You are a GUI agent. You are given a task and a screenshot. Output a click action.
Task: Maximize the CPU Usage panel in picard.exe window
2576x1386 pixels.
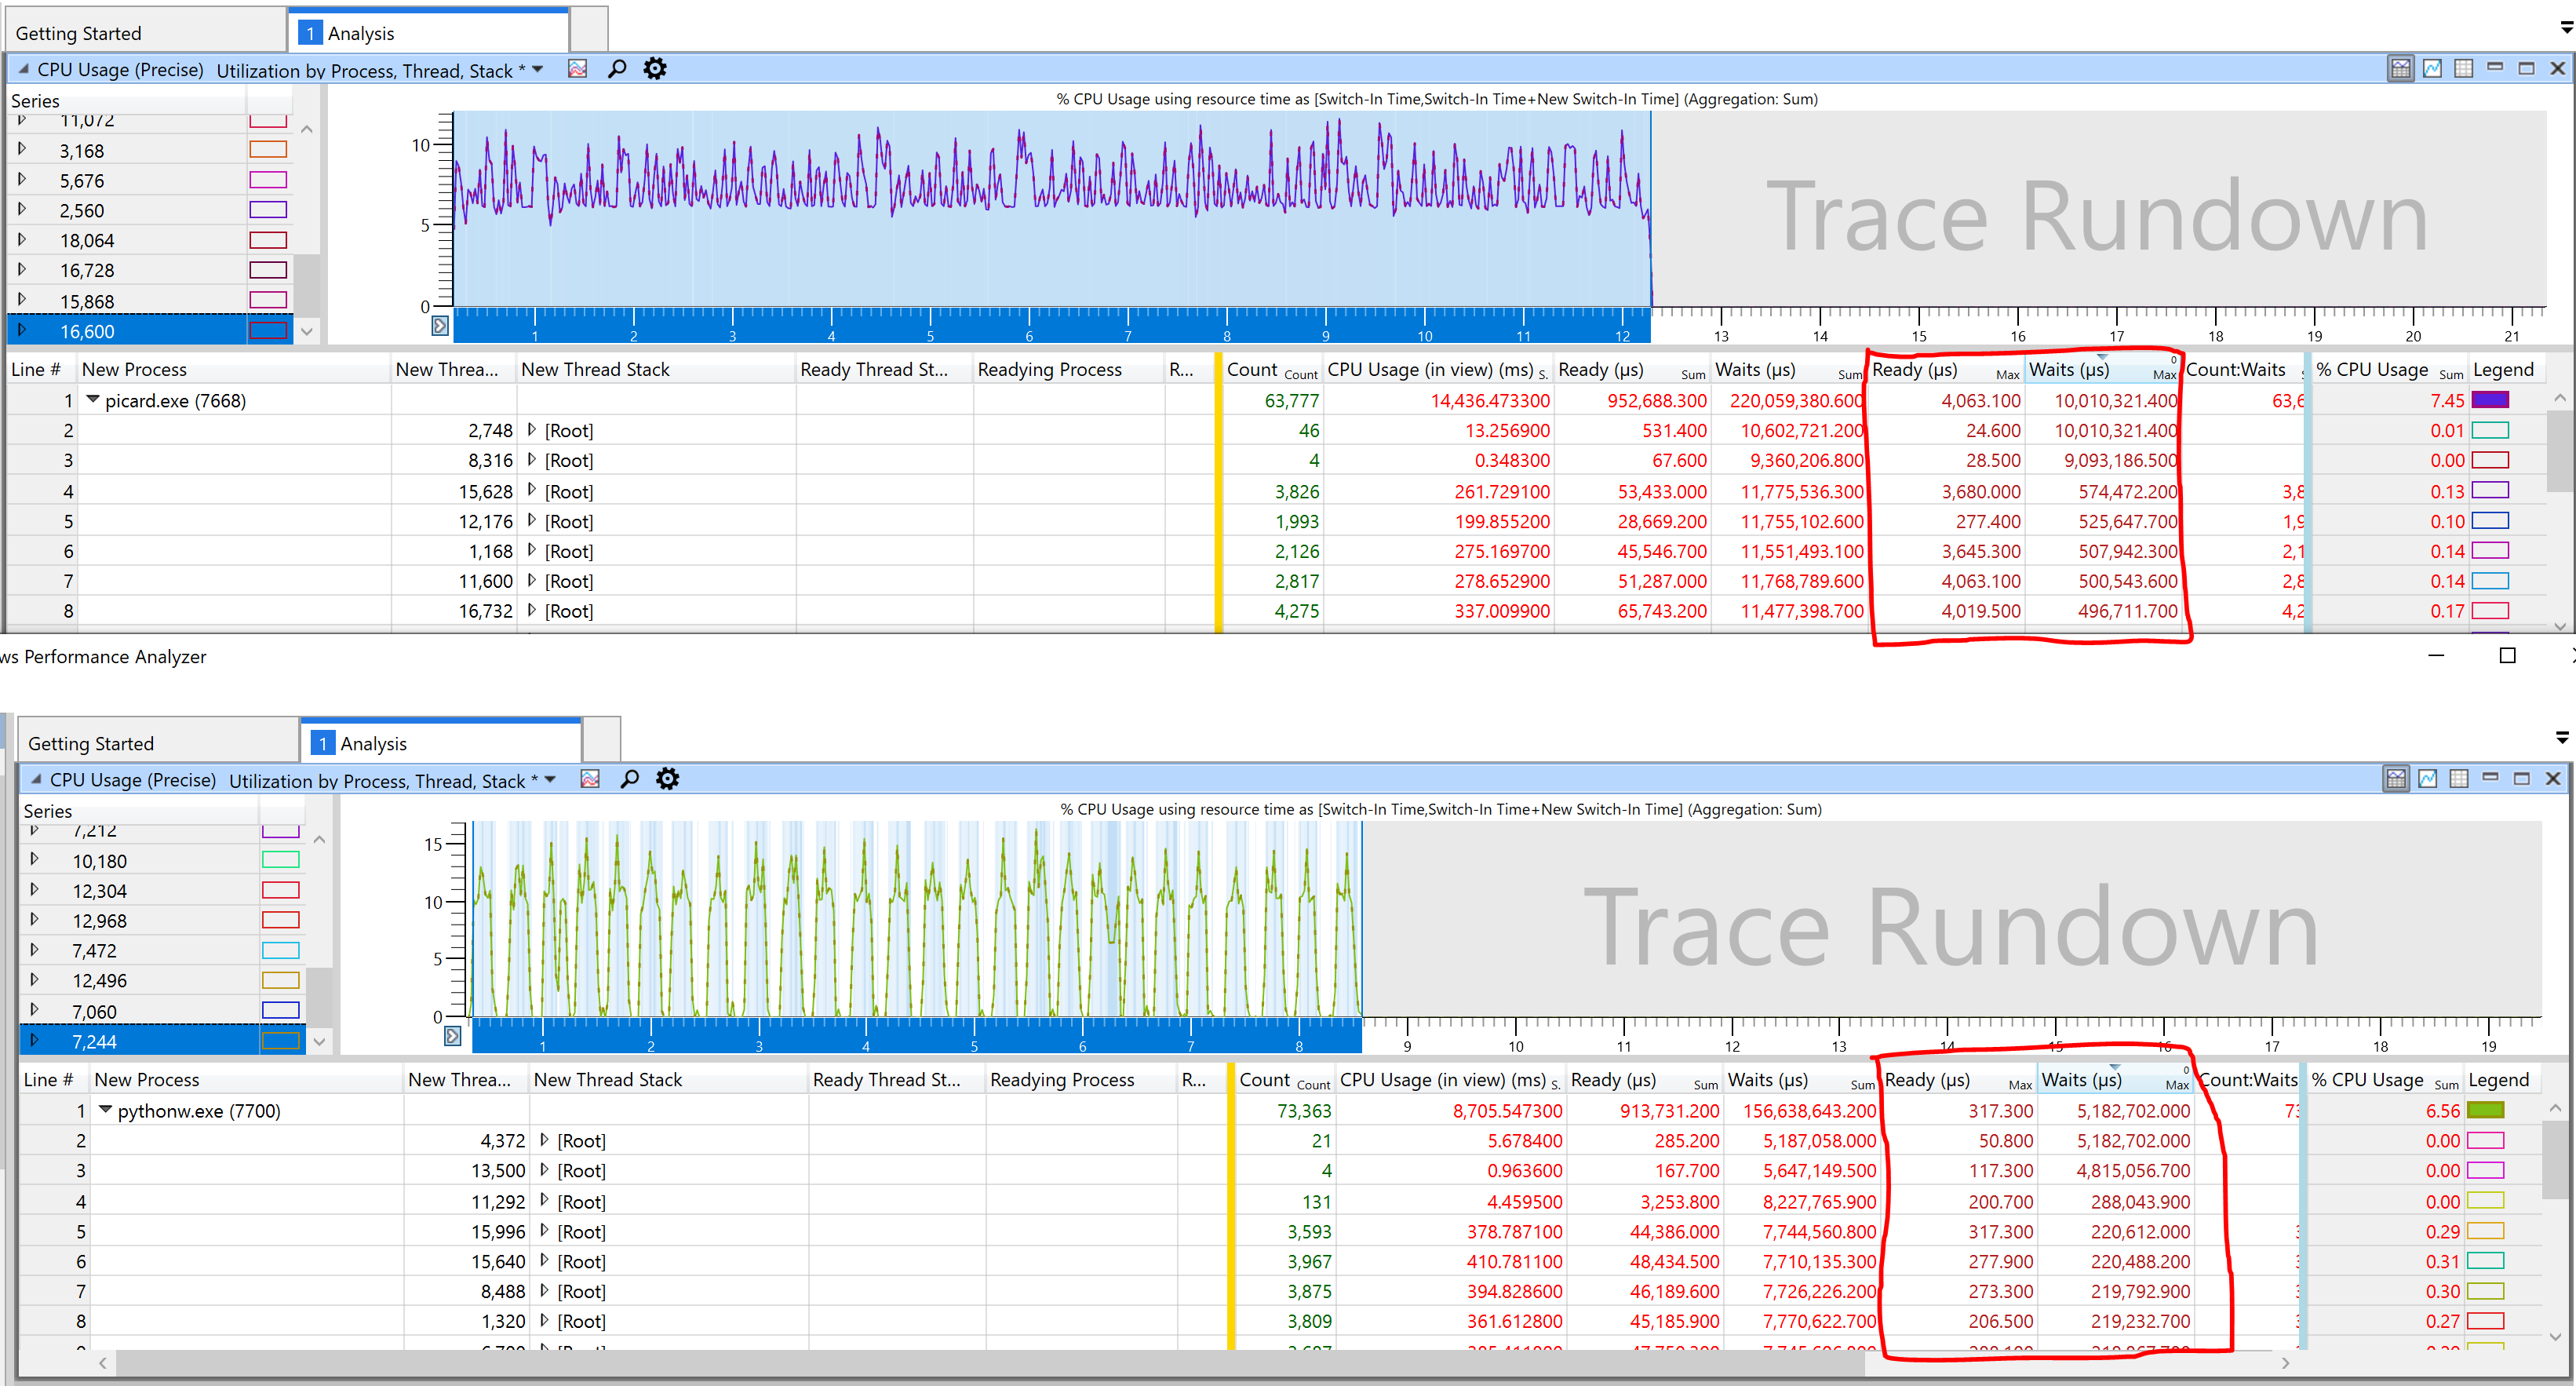[2526, 68]
